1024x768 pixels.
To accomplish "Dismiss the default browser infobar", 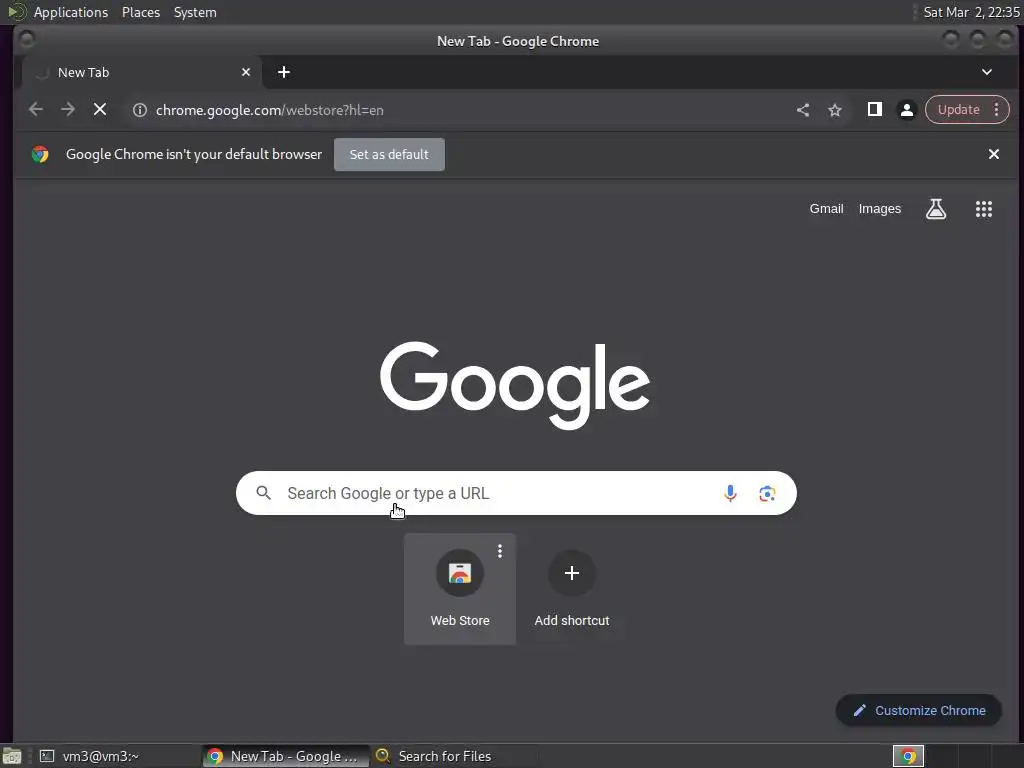I will point(994,154).
